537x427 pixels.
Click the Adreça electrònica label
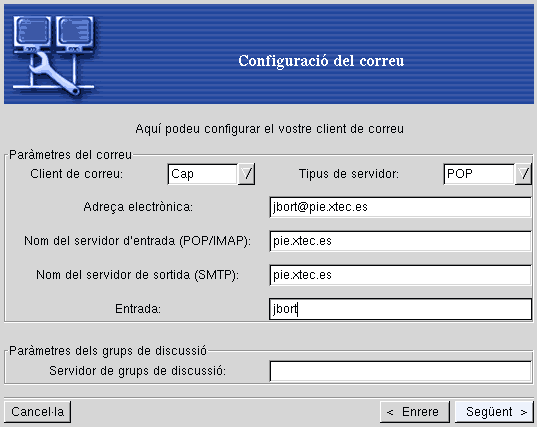138,207
